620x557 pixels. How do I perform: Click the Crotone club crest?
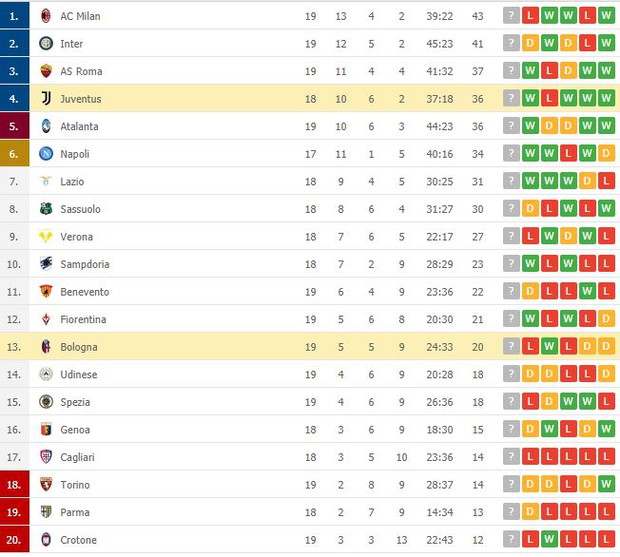tap(46, 540)
